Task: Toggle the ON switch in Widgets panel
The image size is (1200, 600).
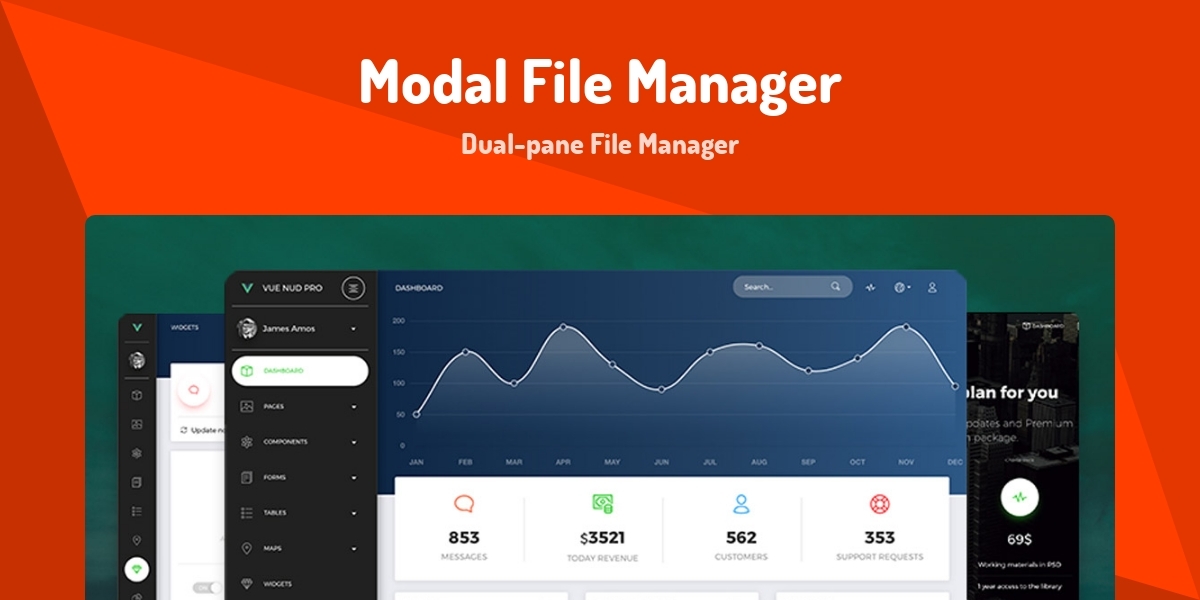Action: pyautogui.click(x=207, y=588)
